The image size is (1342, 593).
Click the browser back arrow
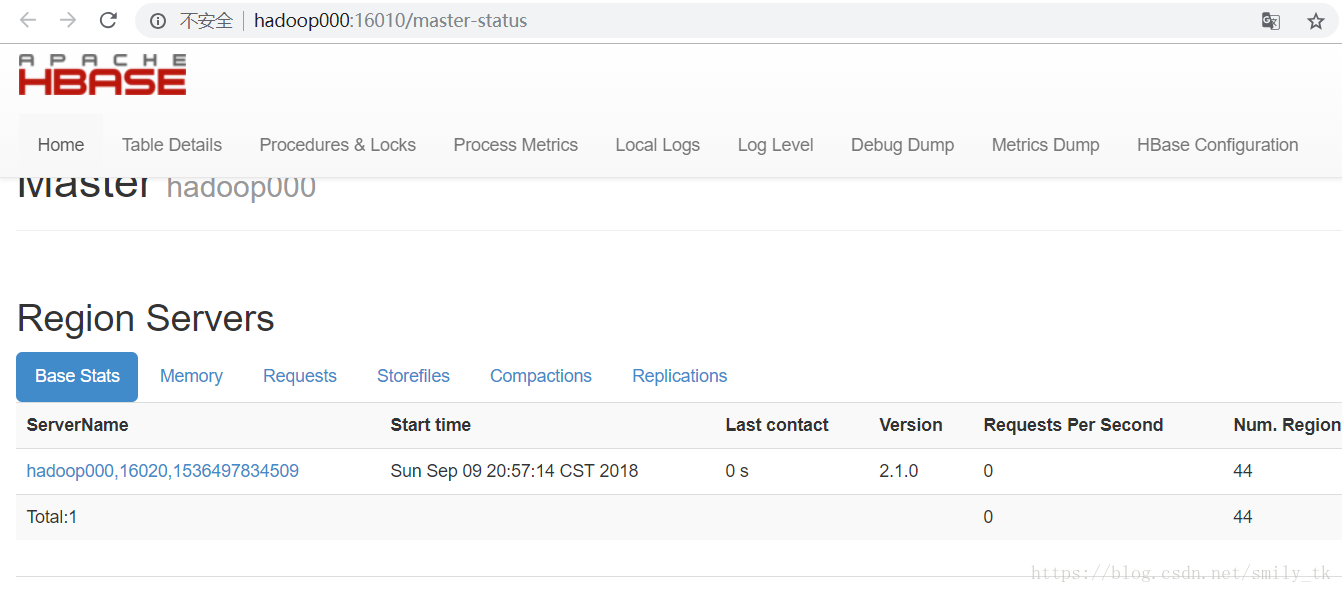[x=28, y=20]
